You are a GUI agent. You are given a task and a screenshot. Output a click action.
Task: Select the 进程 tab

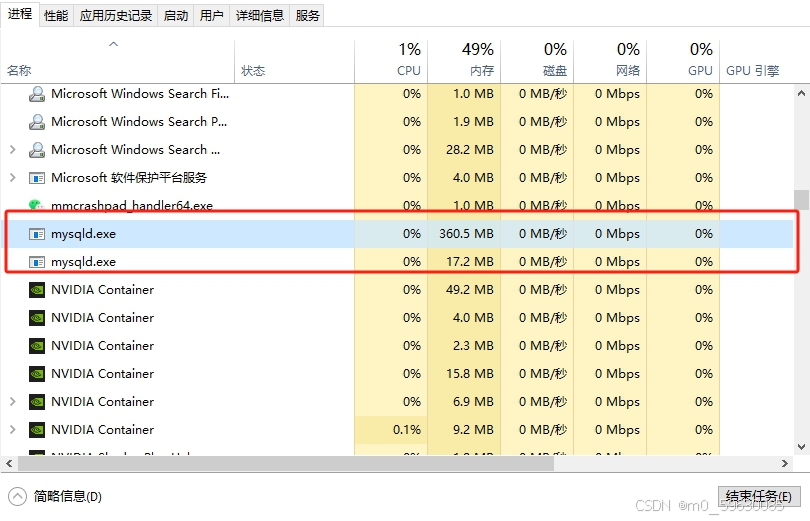coord(20,14)
